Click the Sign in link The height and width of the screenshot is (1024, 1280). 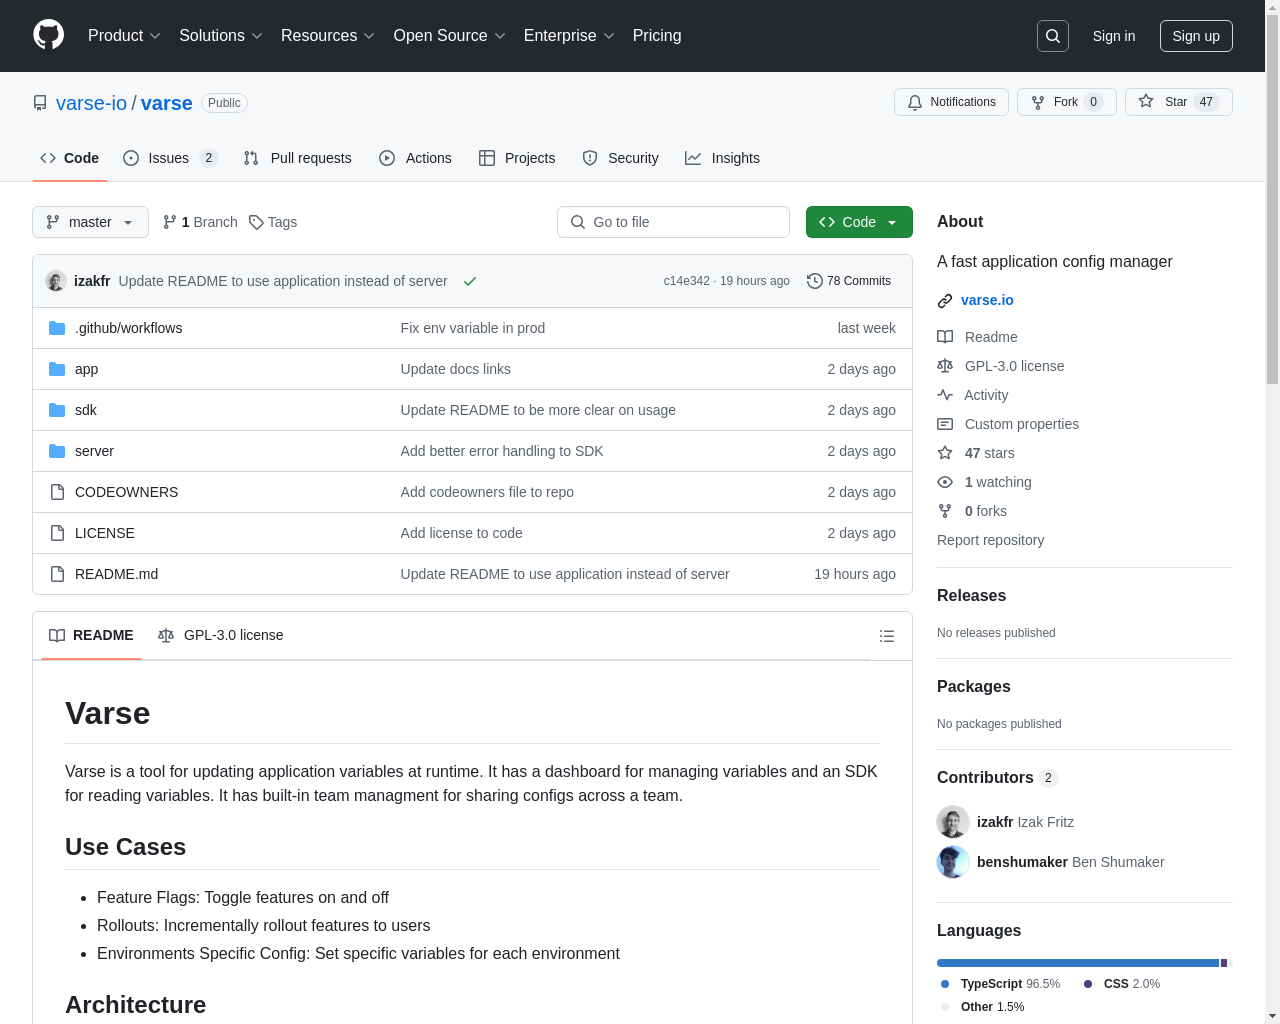click(1114, 36)
